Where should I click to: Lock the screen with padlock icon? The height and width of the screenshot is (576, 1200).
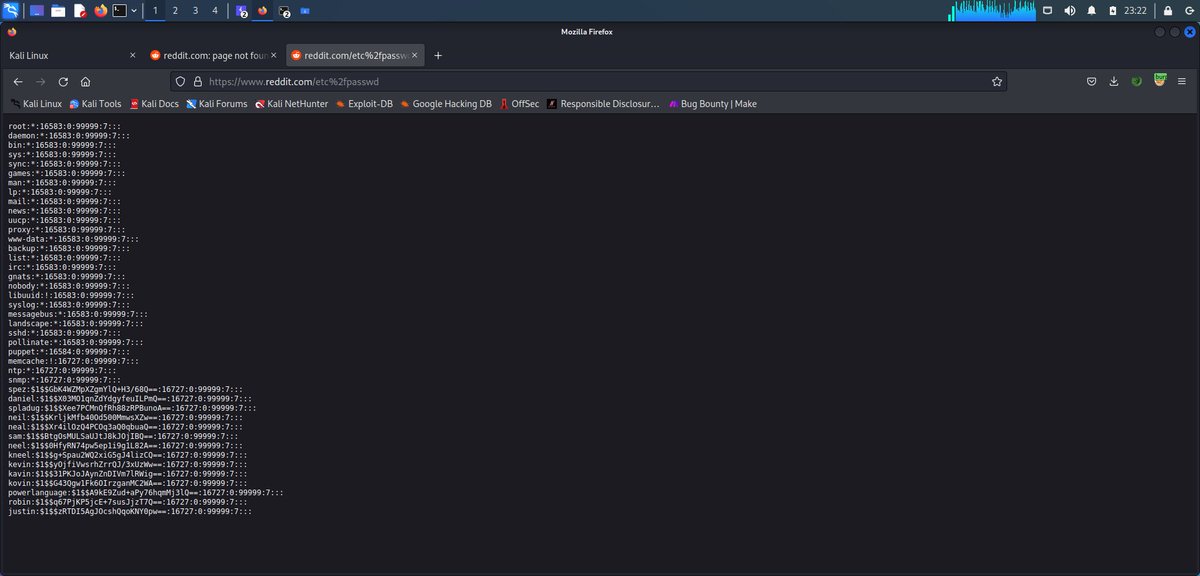pyautogui.click(x=1167, y=11)
